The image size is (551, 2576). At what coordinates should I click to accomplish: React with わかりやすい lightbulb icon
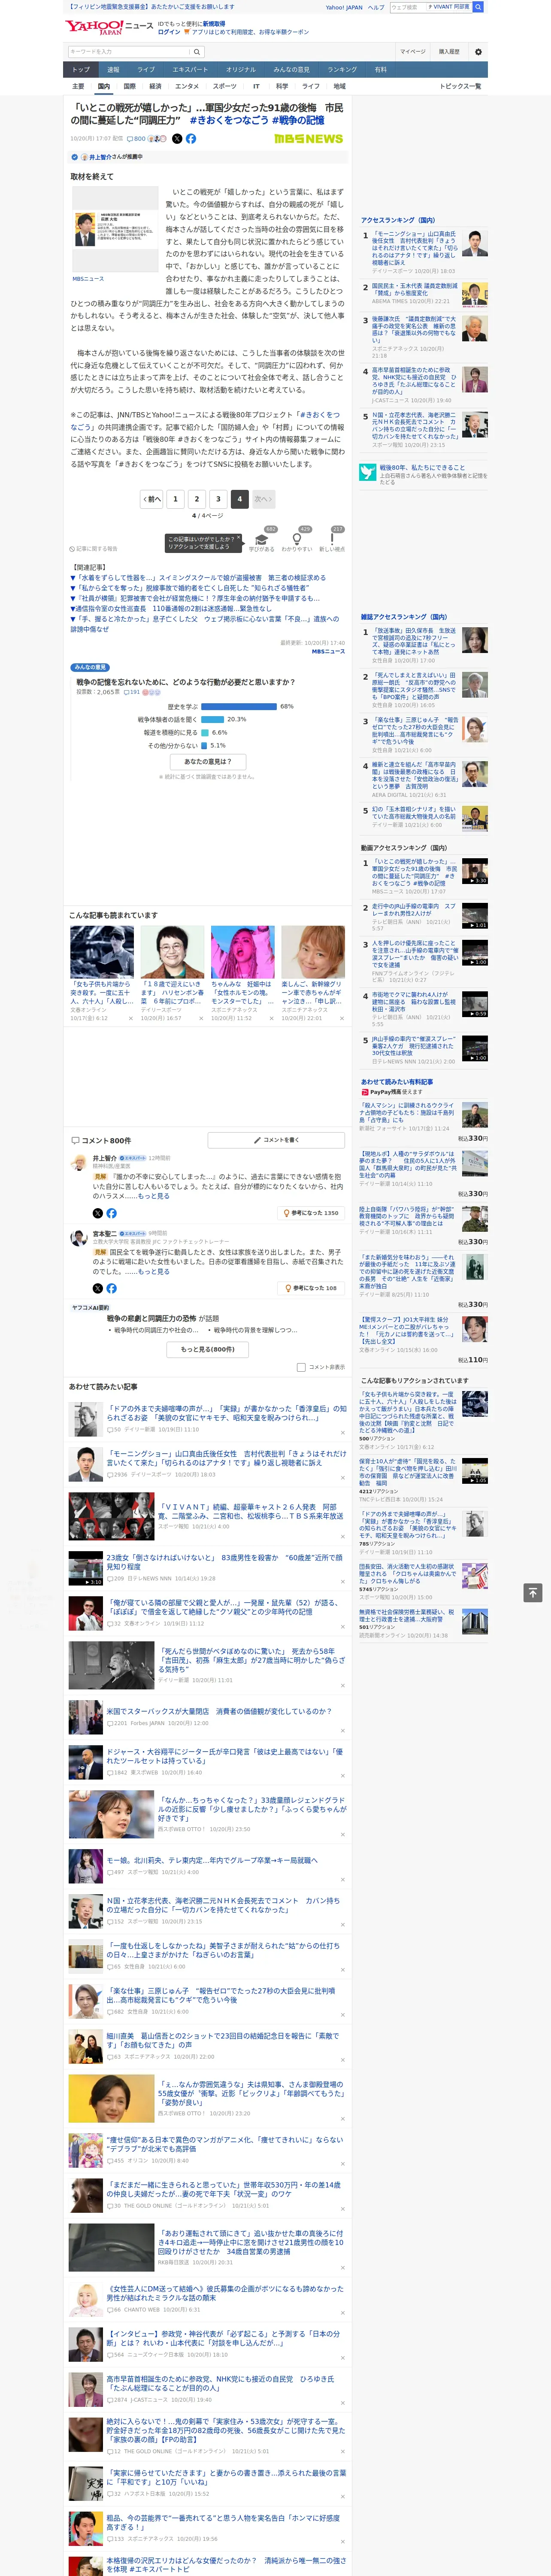click(x=297, y=539)
